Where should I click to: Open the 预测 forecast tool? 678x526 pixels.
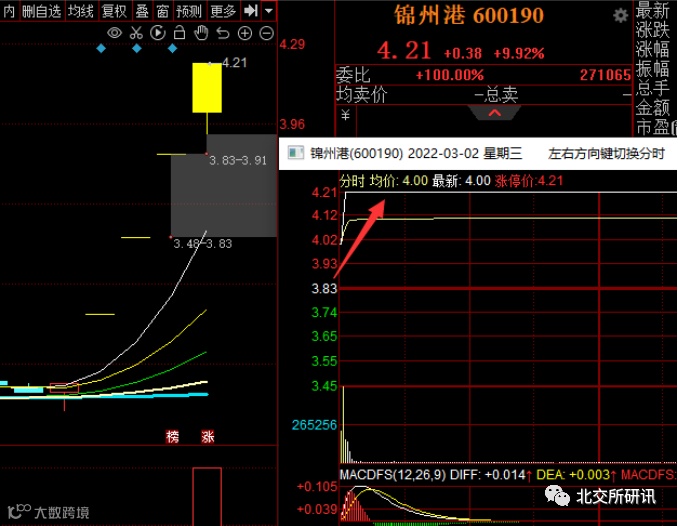[189, 10]
